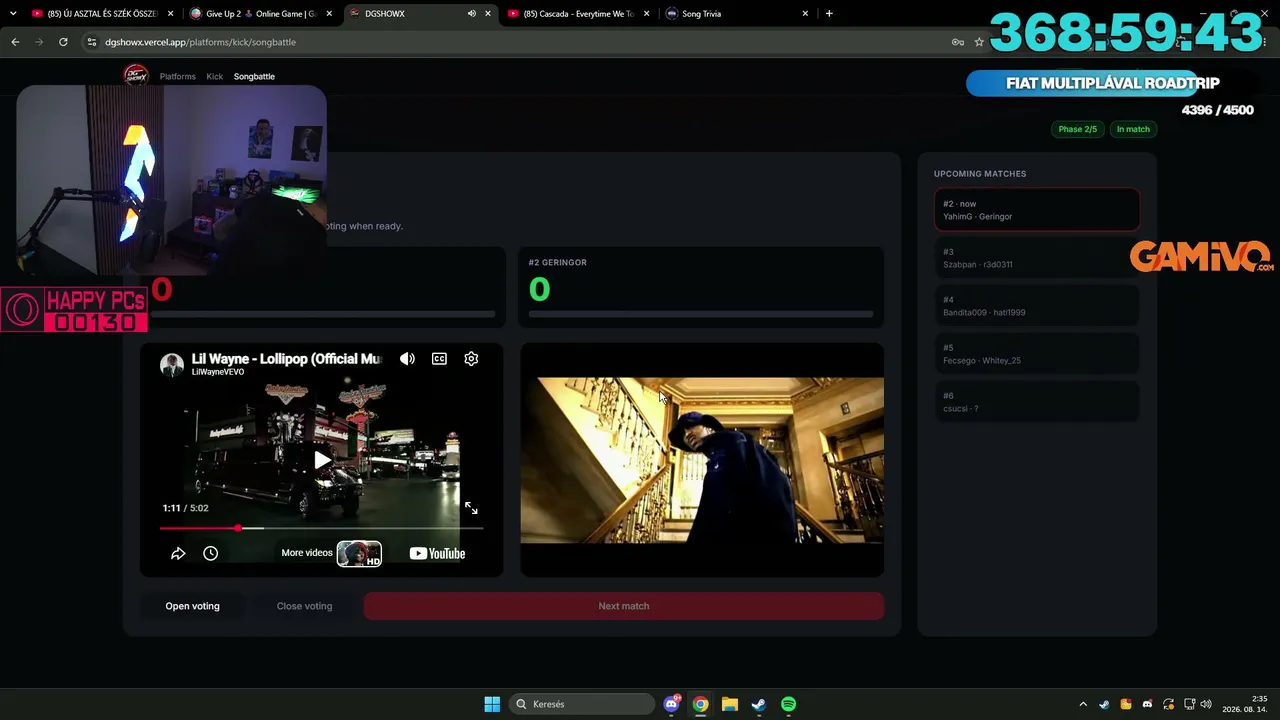This screenshot has height=720, width=1280.
Task: Mute the Lollipop video player volume
Action: pos(407,359)
